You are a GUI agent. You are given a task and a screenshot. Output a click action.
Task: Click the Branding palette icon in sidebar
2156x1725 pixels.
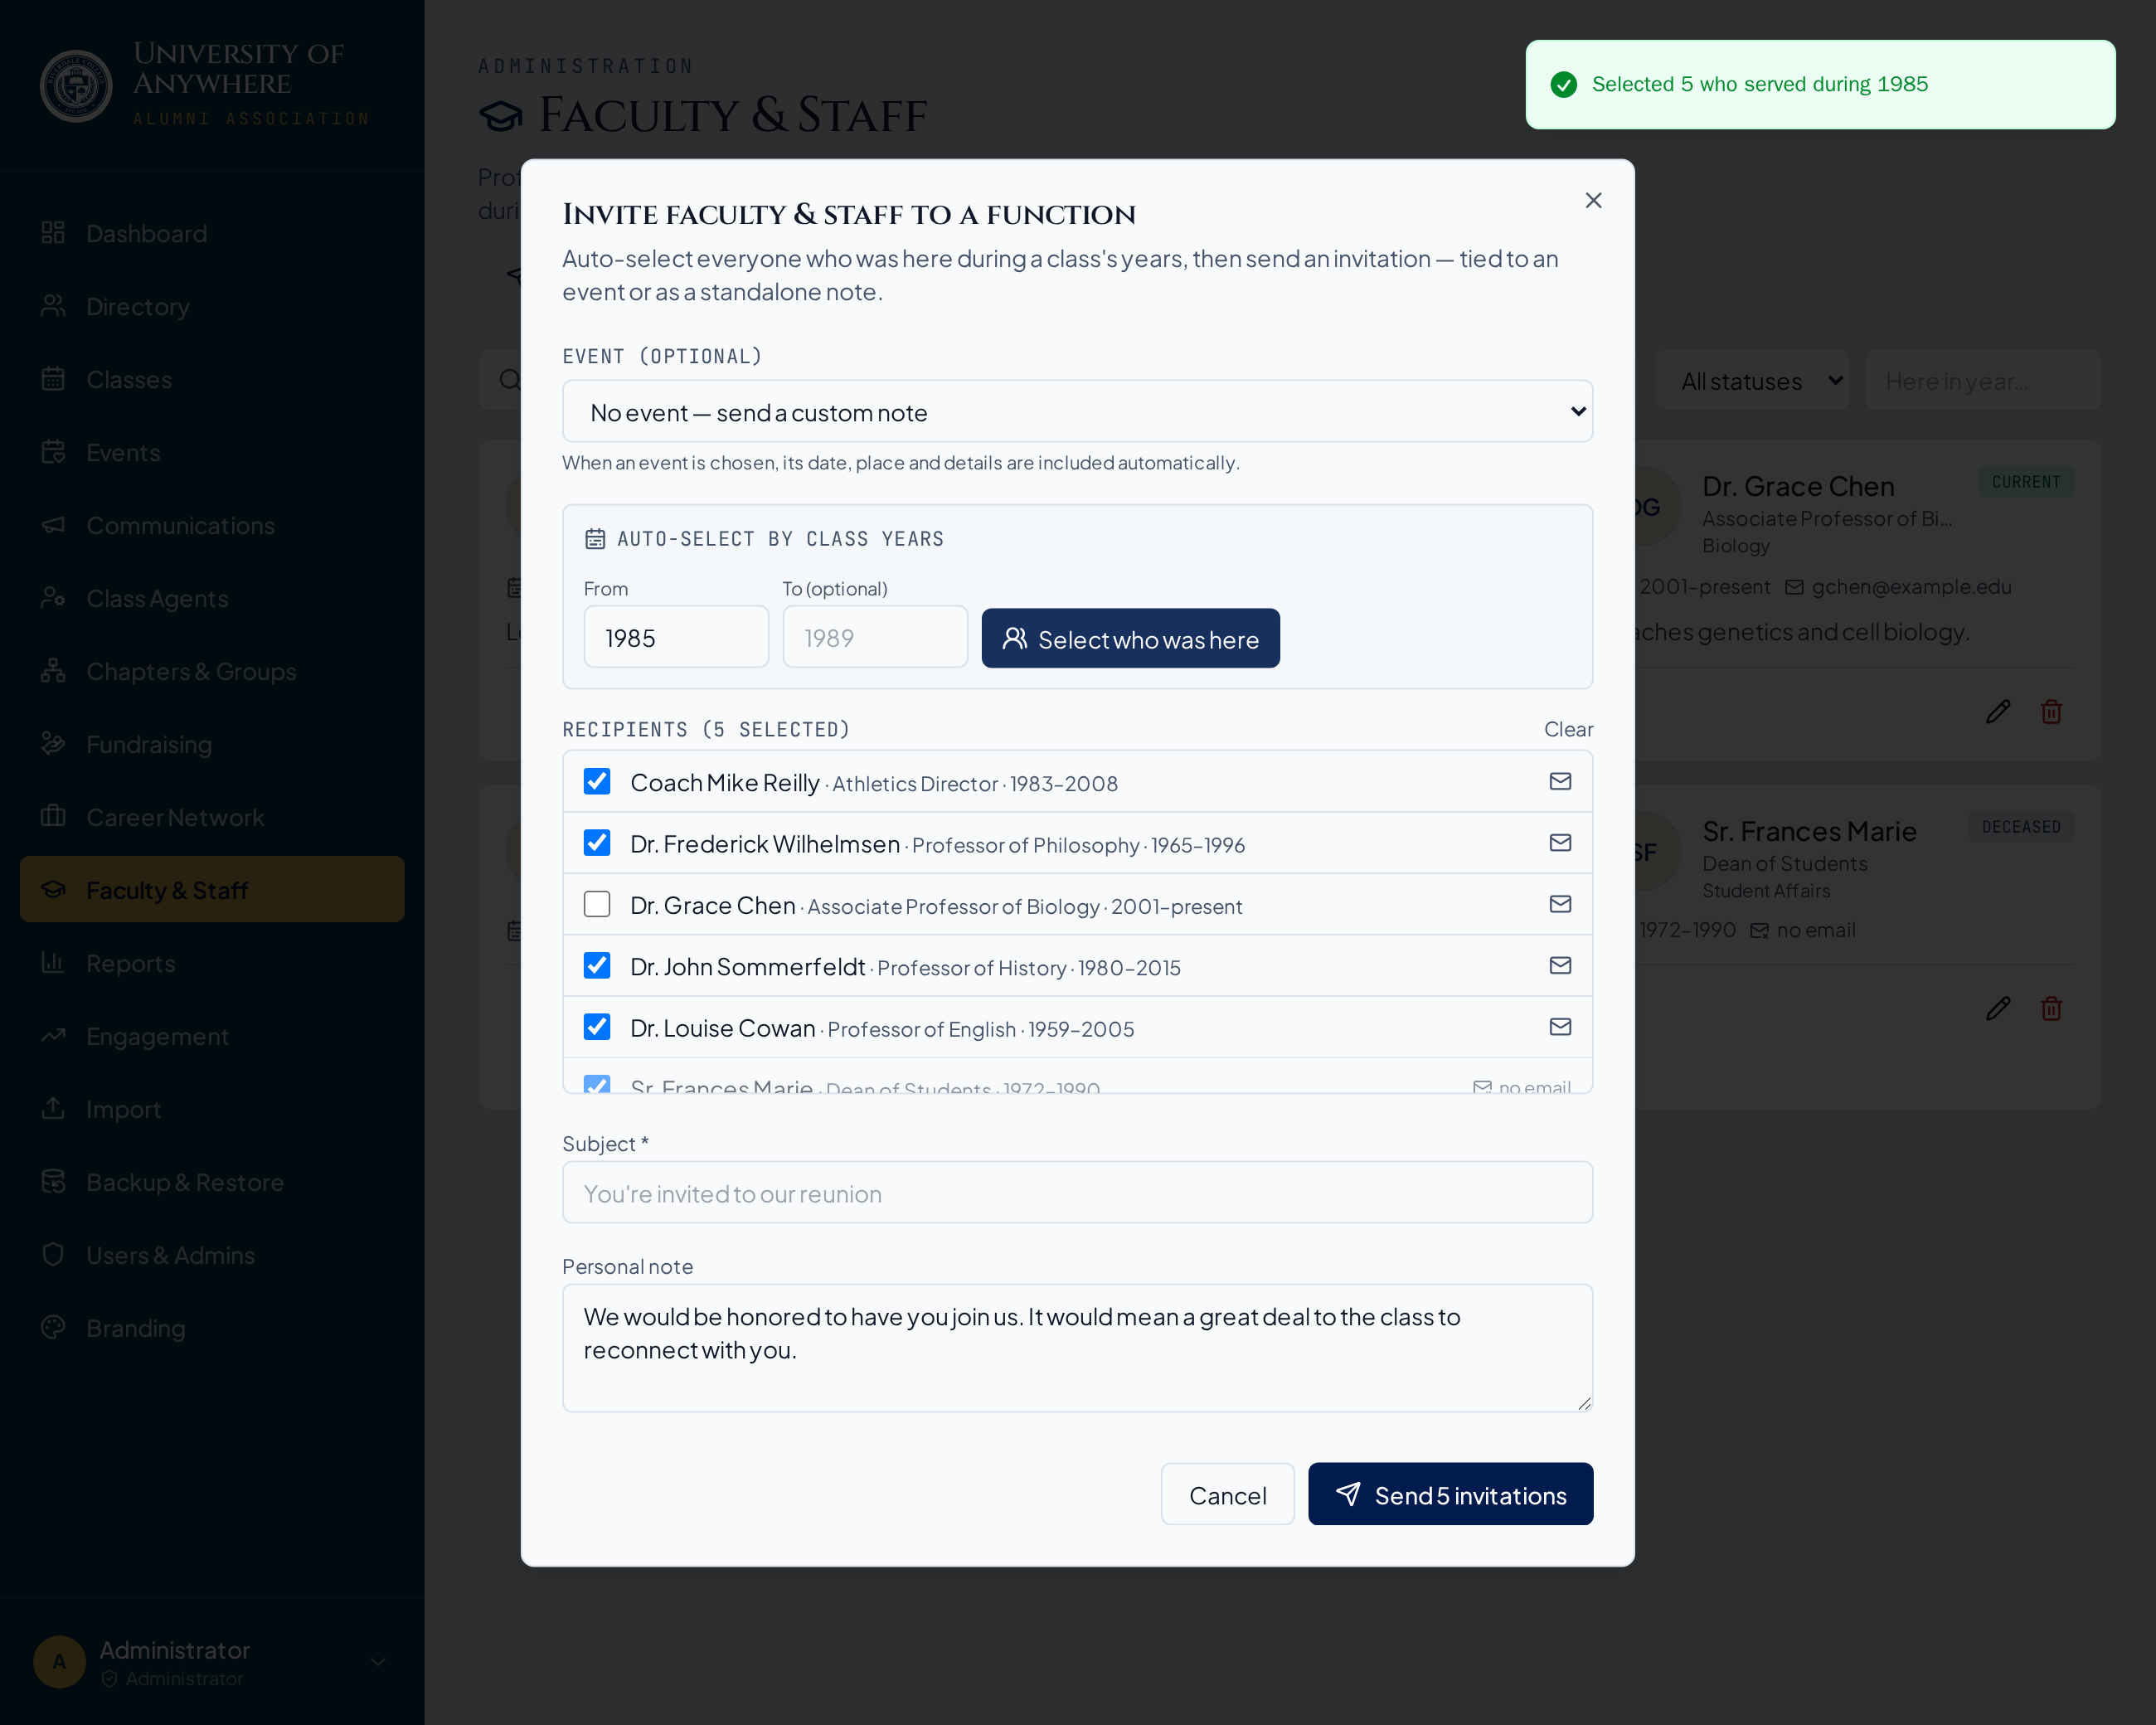tap(53, 1327)
